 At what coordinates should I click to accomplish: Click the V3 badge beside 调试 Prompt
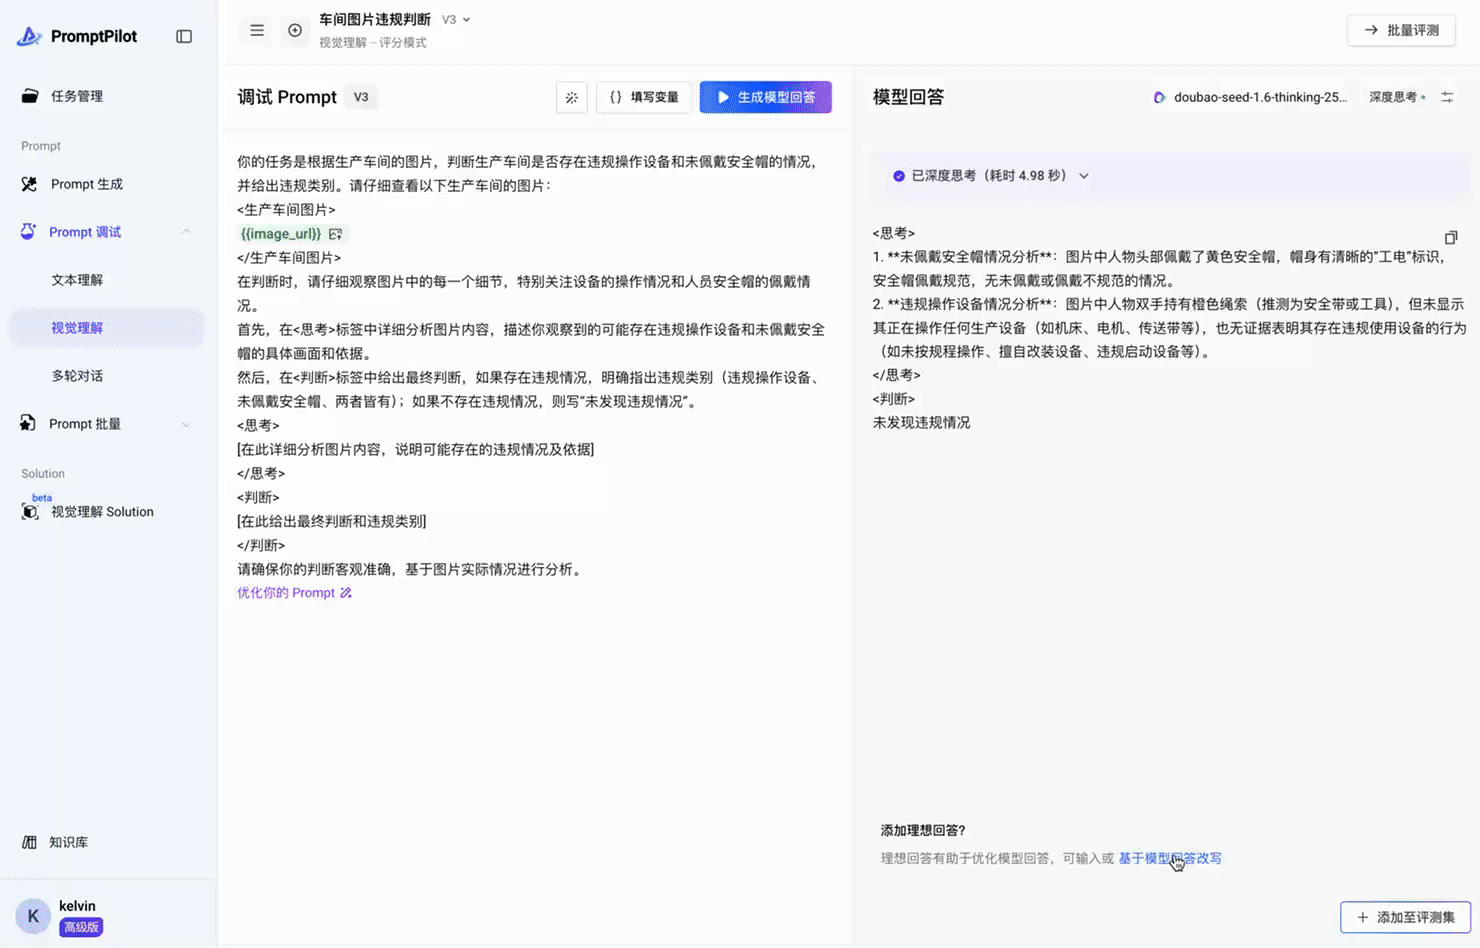point(361,97)
